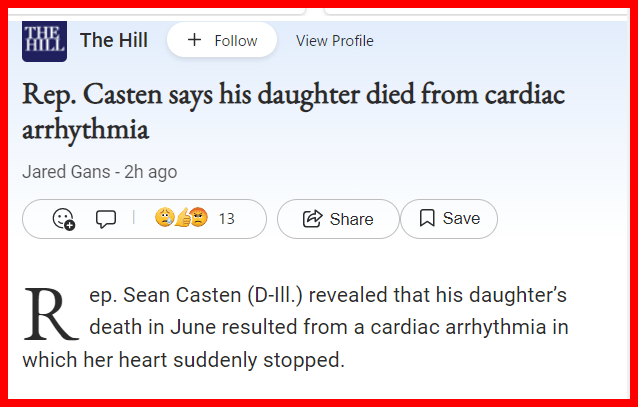
Task: Open The Hill publisher name link
Action: 114,41
